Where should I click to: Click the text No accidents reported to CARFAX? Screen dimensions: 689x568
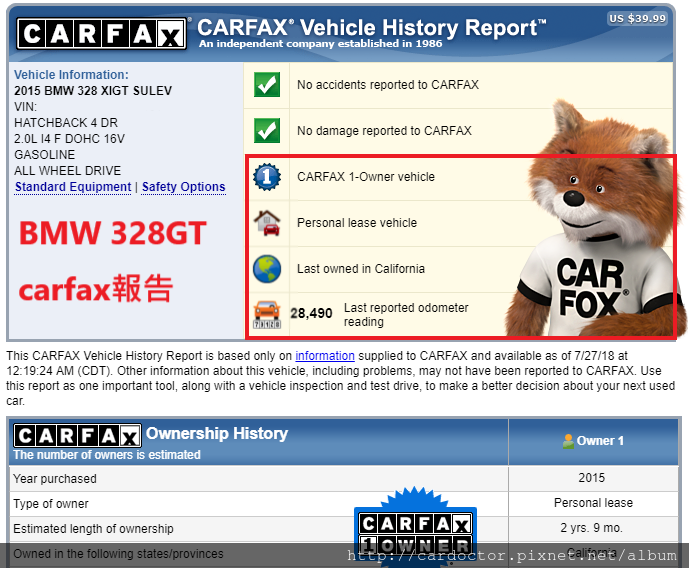(388, 85)
